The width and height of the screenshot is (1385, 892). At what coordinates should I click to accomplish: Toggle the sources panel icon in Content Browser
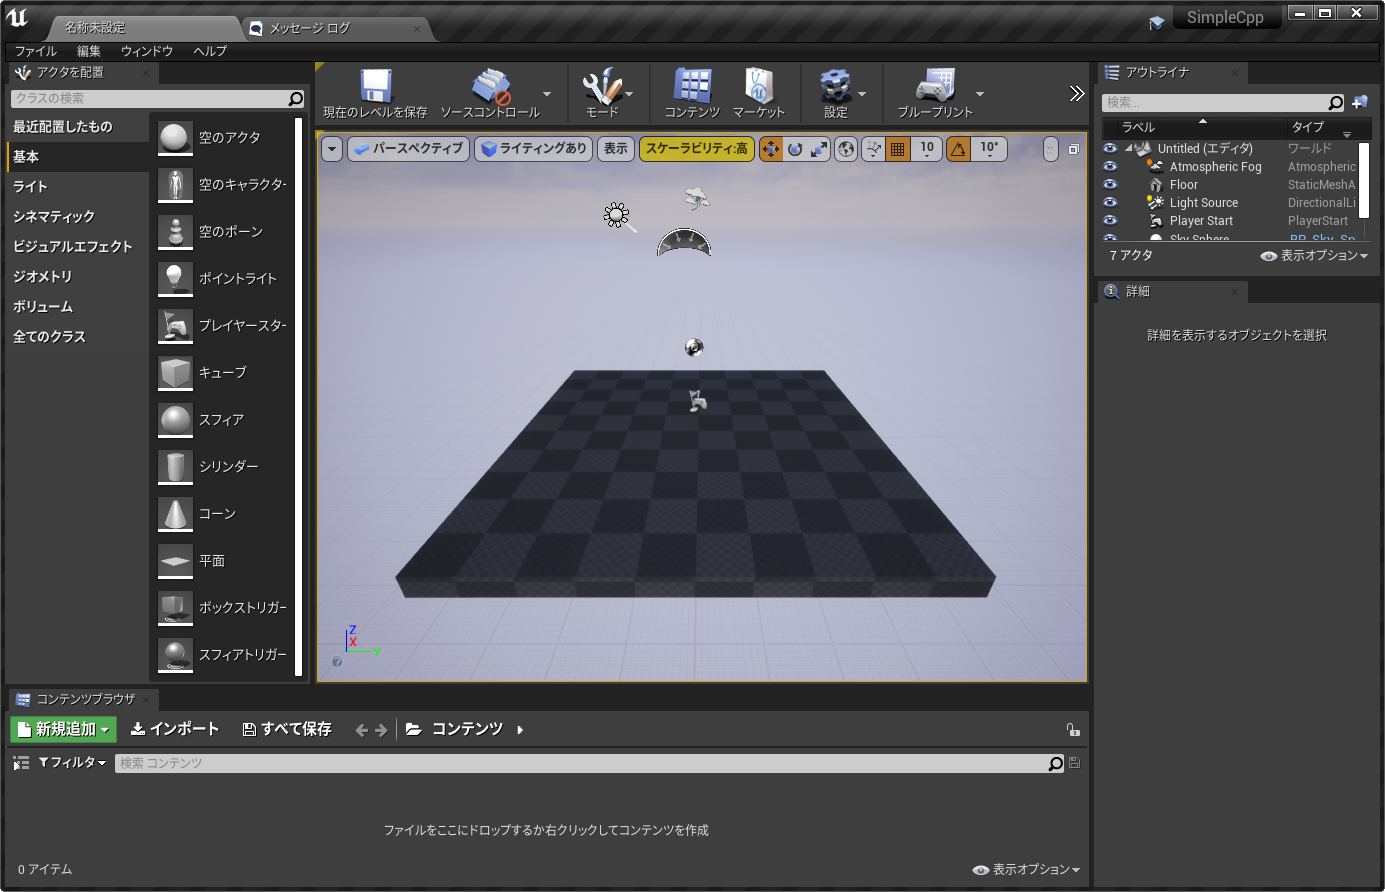pyautogui.click(x=21, y=763)
